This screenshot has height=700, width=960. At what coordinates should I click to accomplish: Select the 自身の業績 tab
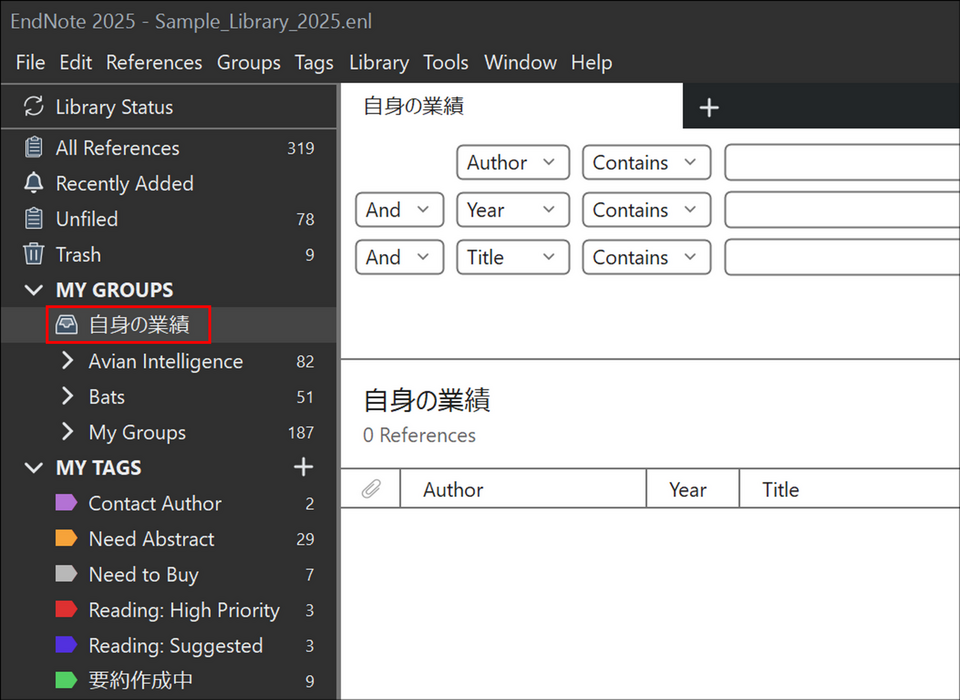tap(512, 106)
